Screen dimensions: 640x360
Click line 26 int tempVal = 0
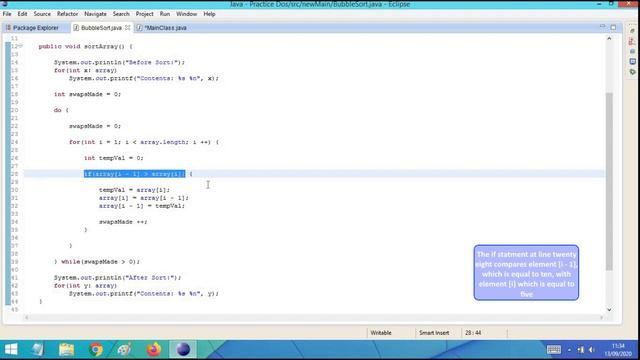114,158
